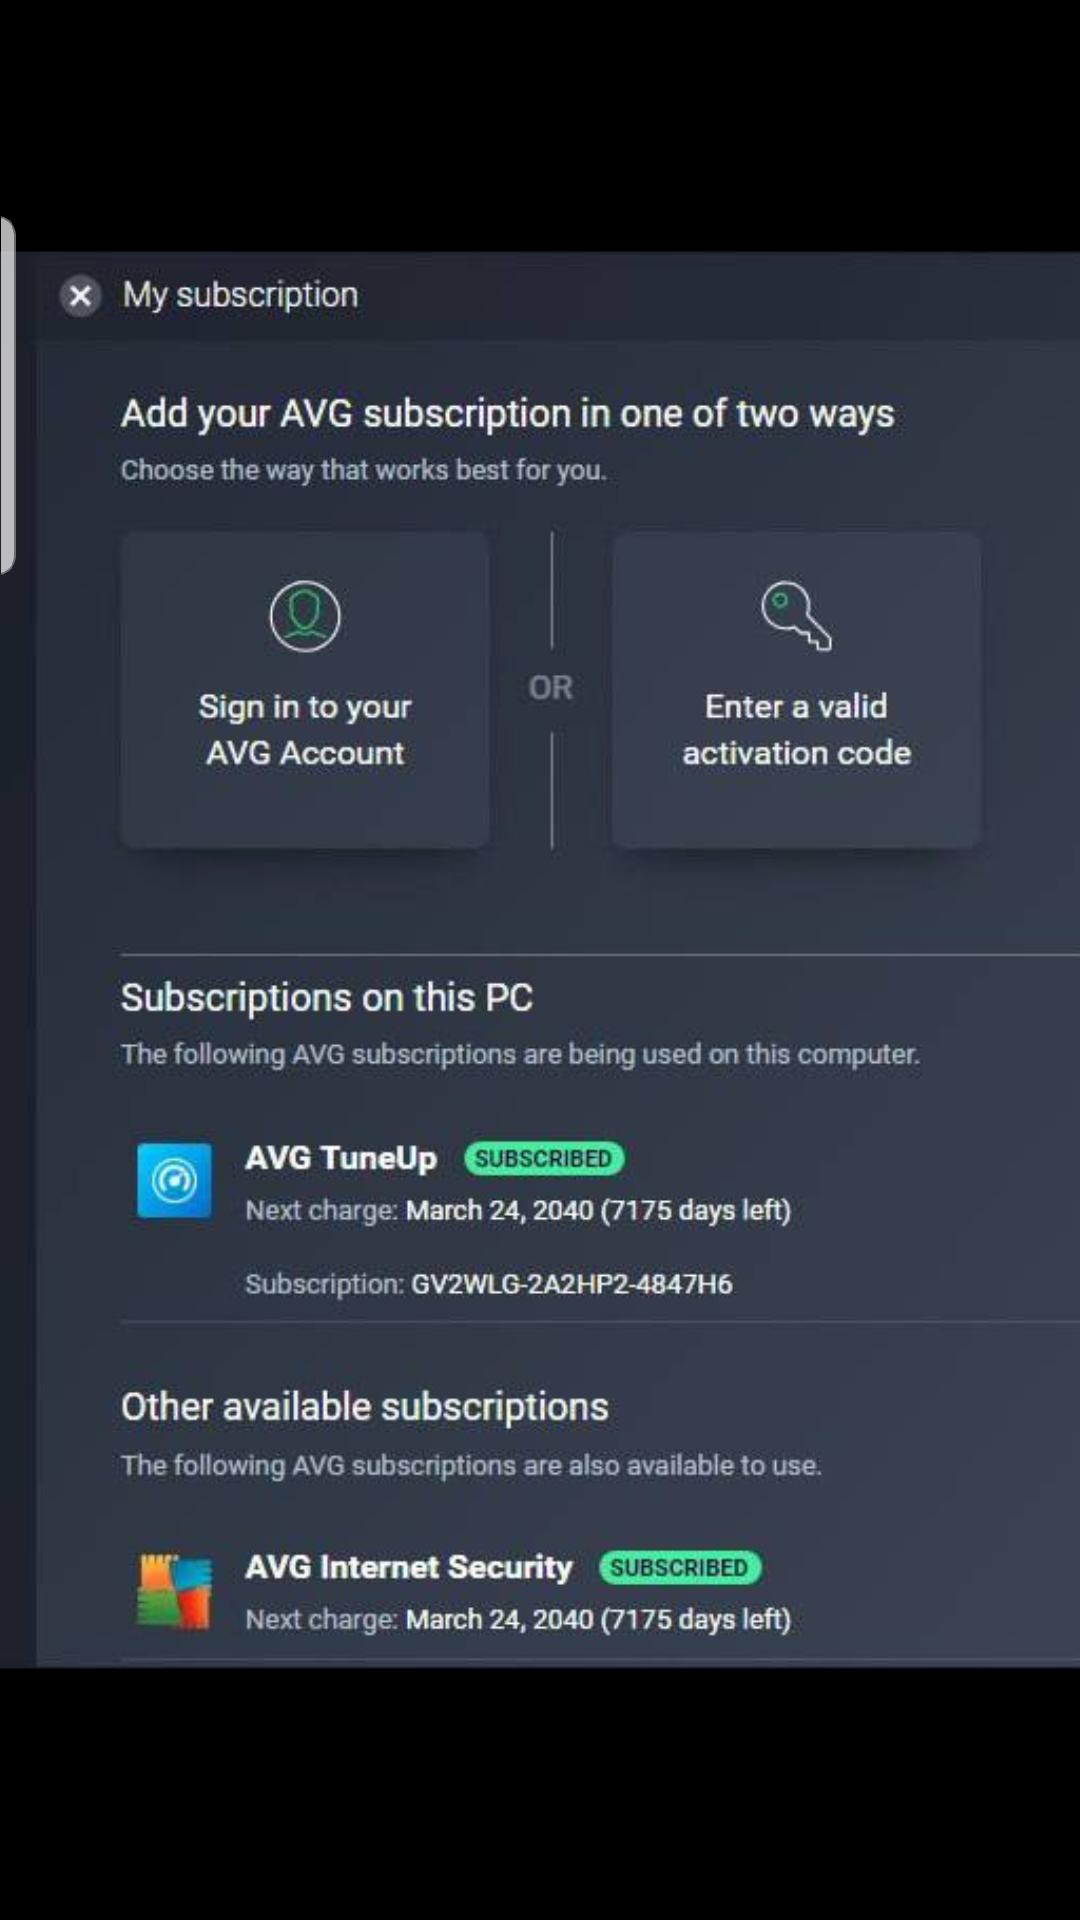Select "Enter a valid activation code" text
Screen dimensions: 1080x1920
pyautogui.click(x=796, y=729)
